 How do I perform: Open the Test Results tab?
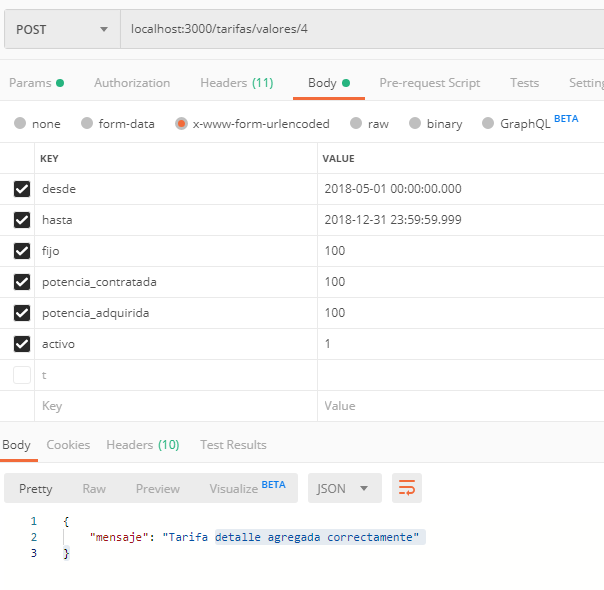[x=233, y=444]
